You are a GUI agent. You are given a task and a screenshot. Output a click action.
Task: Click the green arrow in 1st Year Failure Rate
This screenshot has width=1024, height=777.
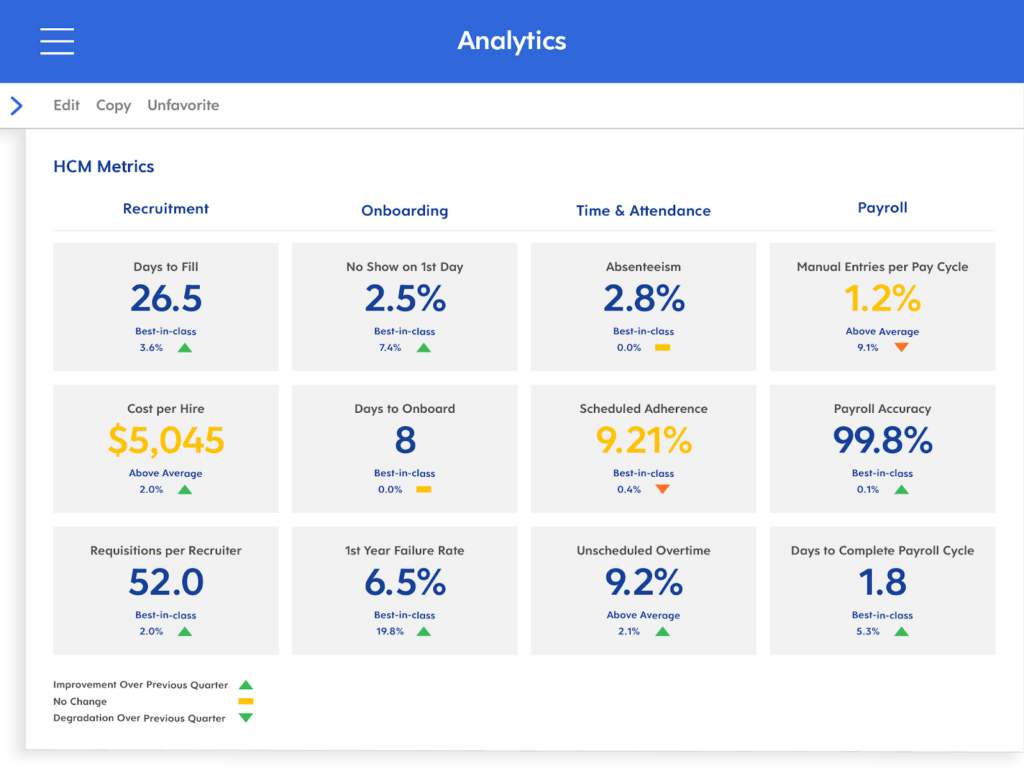click(423, 632)
